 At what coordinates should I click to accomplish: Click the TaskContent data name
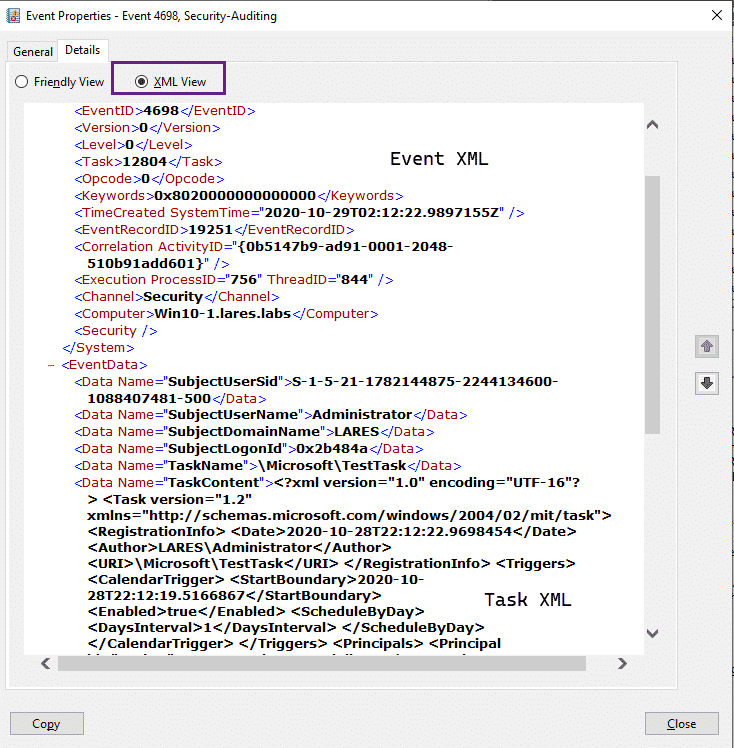tap(214, 483)
